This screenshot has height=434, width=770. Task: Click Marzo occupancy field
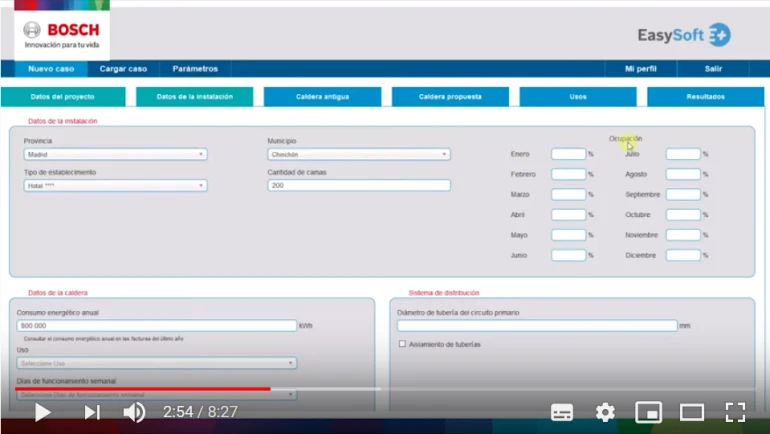point(568,194)
